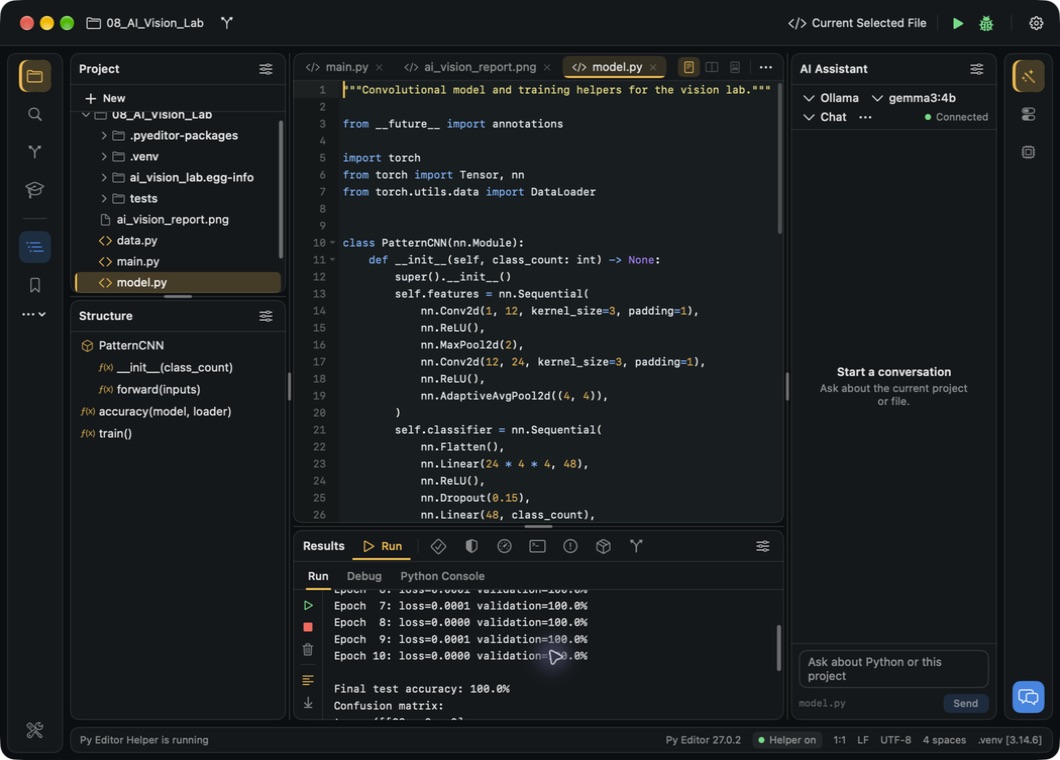
Task: Open the editor tabs overflow ellipsis menu
Action: coord(765,67)
